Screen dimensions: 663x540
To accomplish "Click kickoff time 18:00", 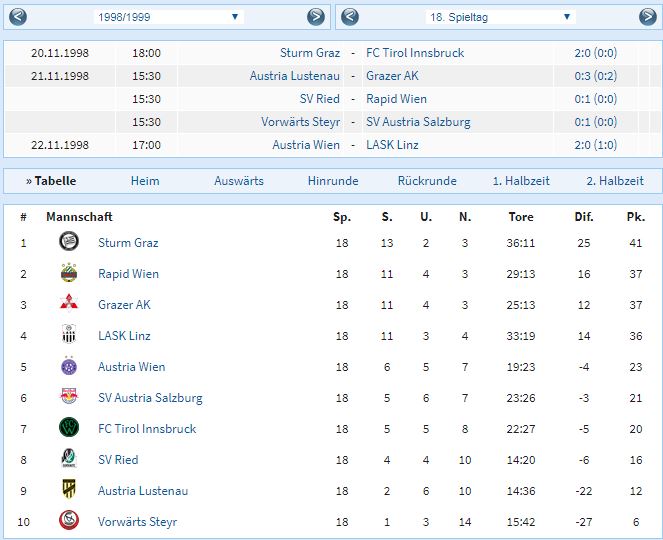I will [146, 53].
